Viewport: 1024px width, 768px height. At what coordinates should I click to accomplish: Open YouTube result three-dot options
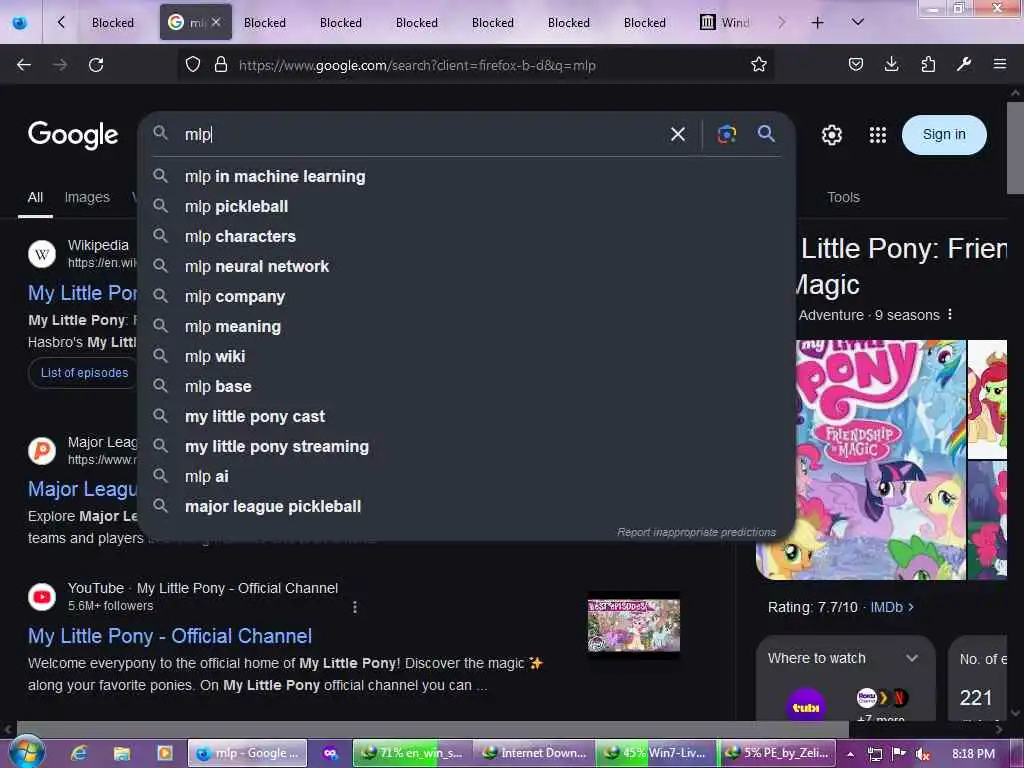tap(355, 607)
